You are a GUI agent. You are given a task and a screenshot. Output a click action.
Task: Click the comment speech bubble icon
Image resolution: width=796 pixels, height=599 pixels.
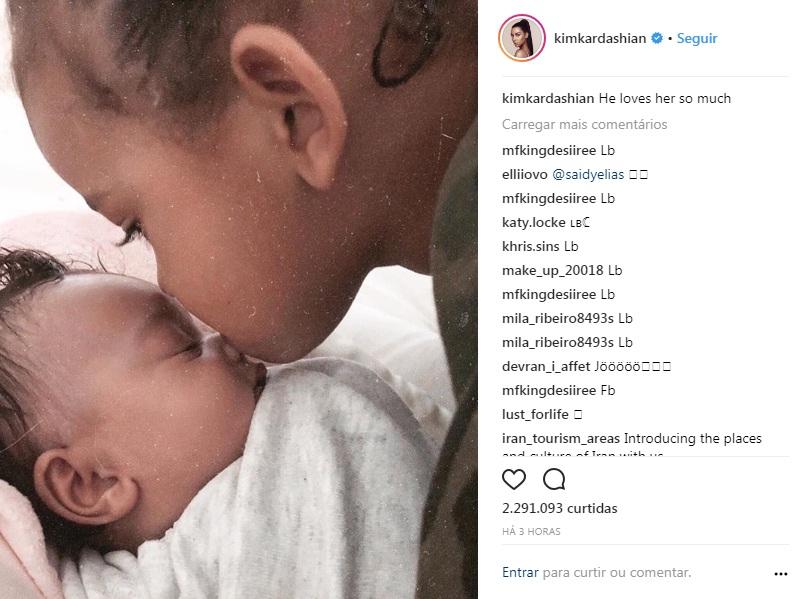(554, 479)
